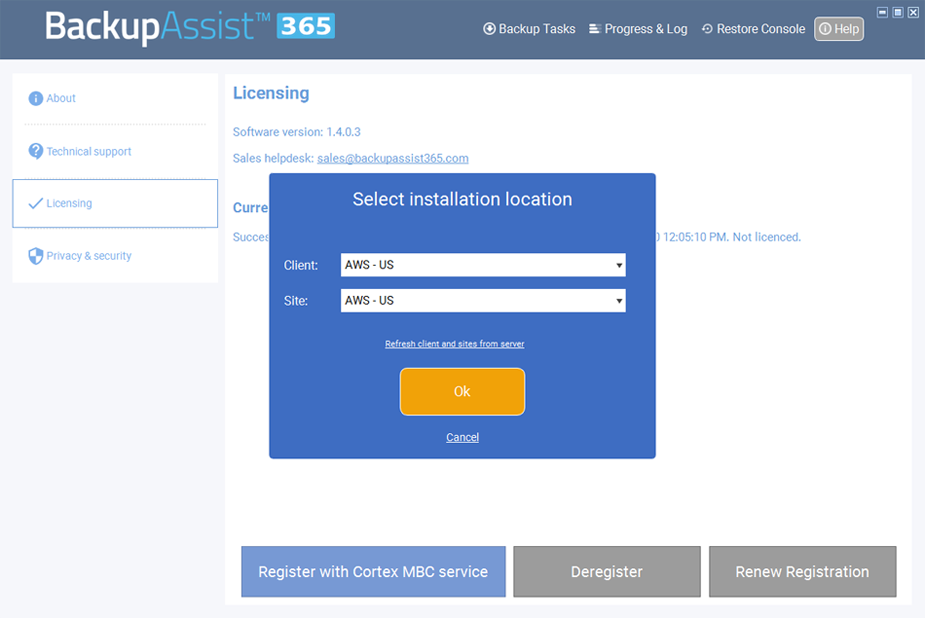Screen dimensions: 925x618
Task: Click the Privacy & security shield icon
Action: pos(36,256)
